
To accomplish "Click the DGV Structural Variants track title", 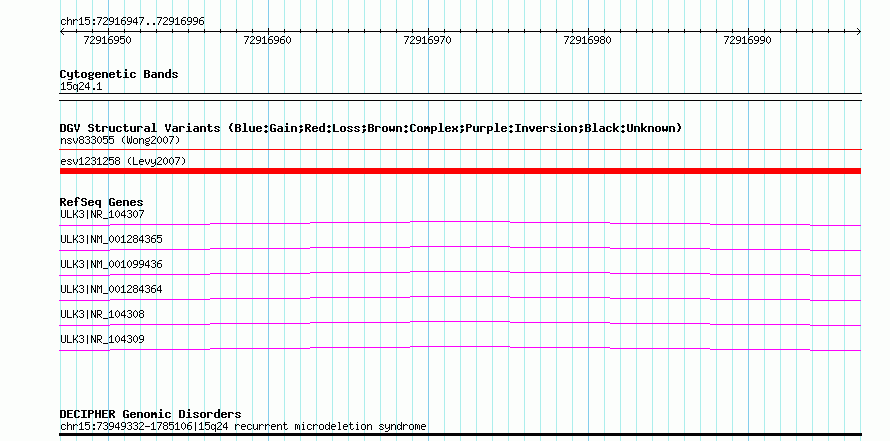I will point(371,128).
